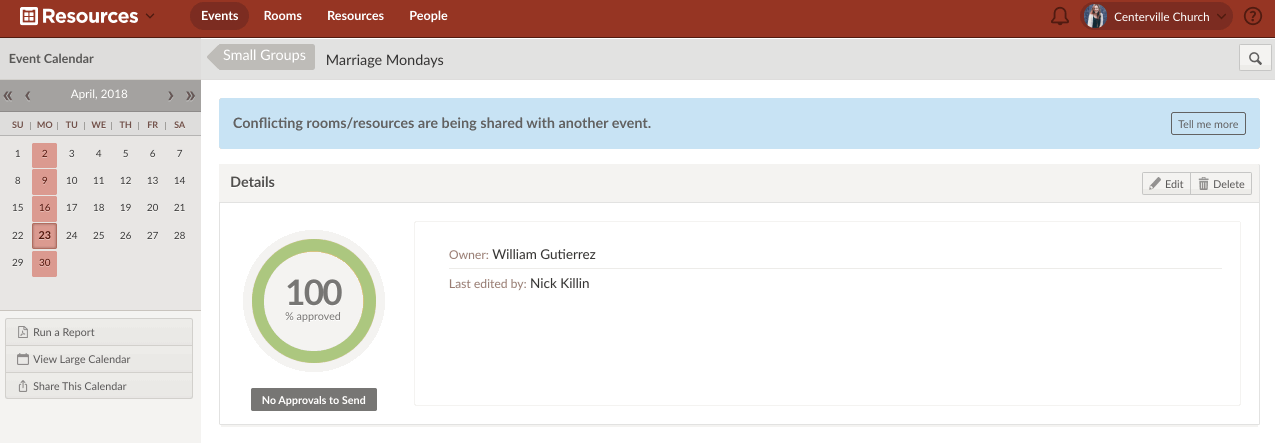Jump to next year with double-right arrow
Viewport: 1275px width, 443px height.
(190, 95)
